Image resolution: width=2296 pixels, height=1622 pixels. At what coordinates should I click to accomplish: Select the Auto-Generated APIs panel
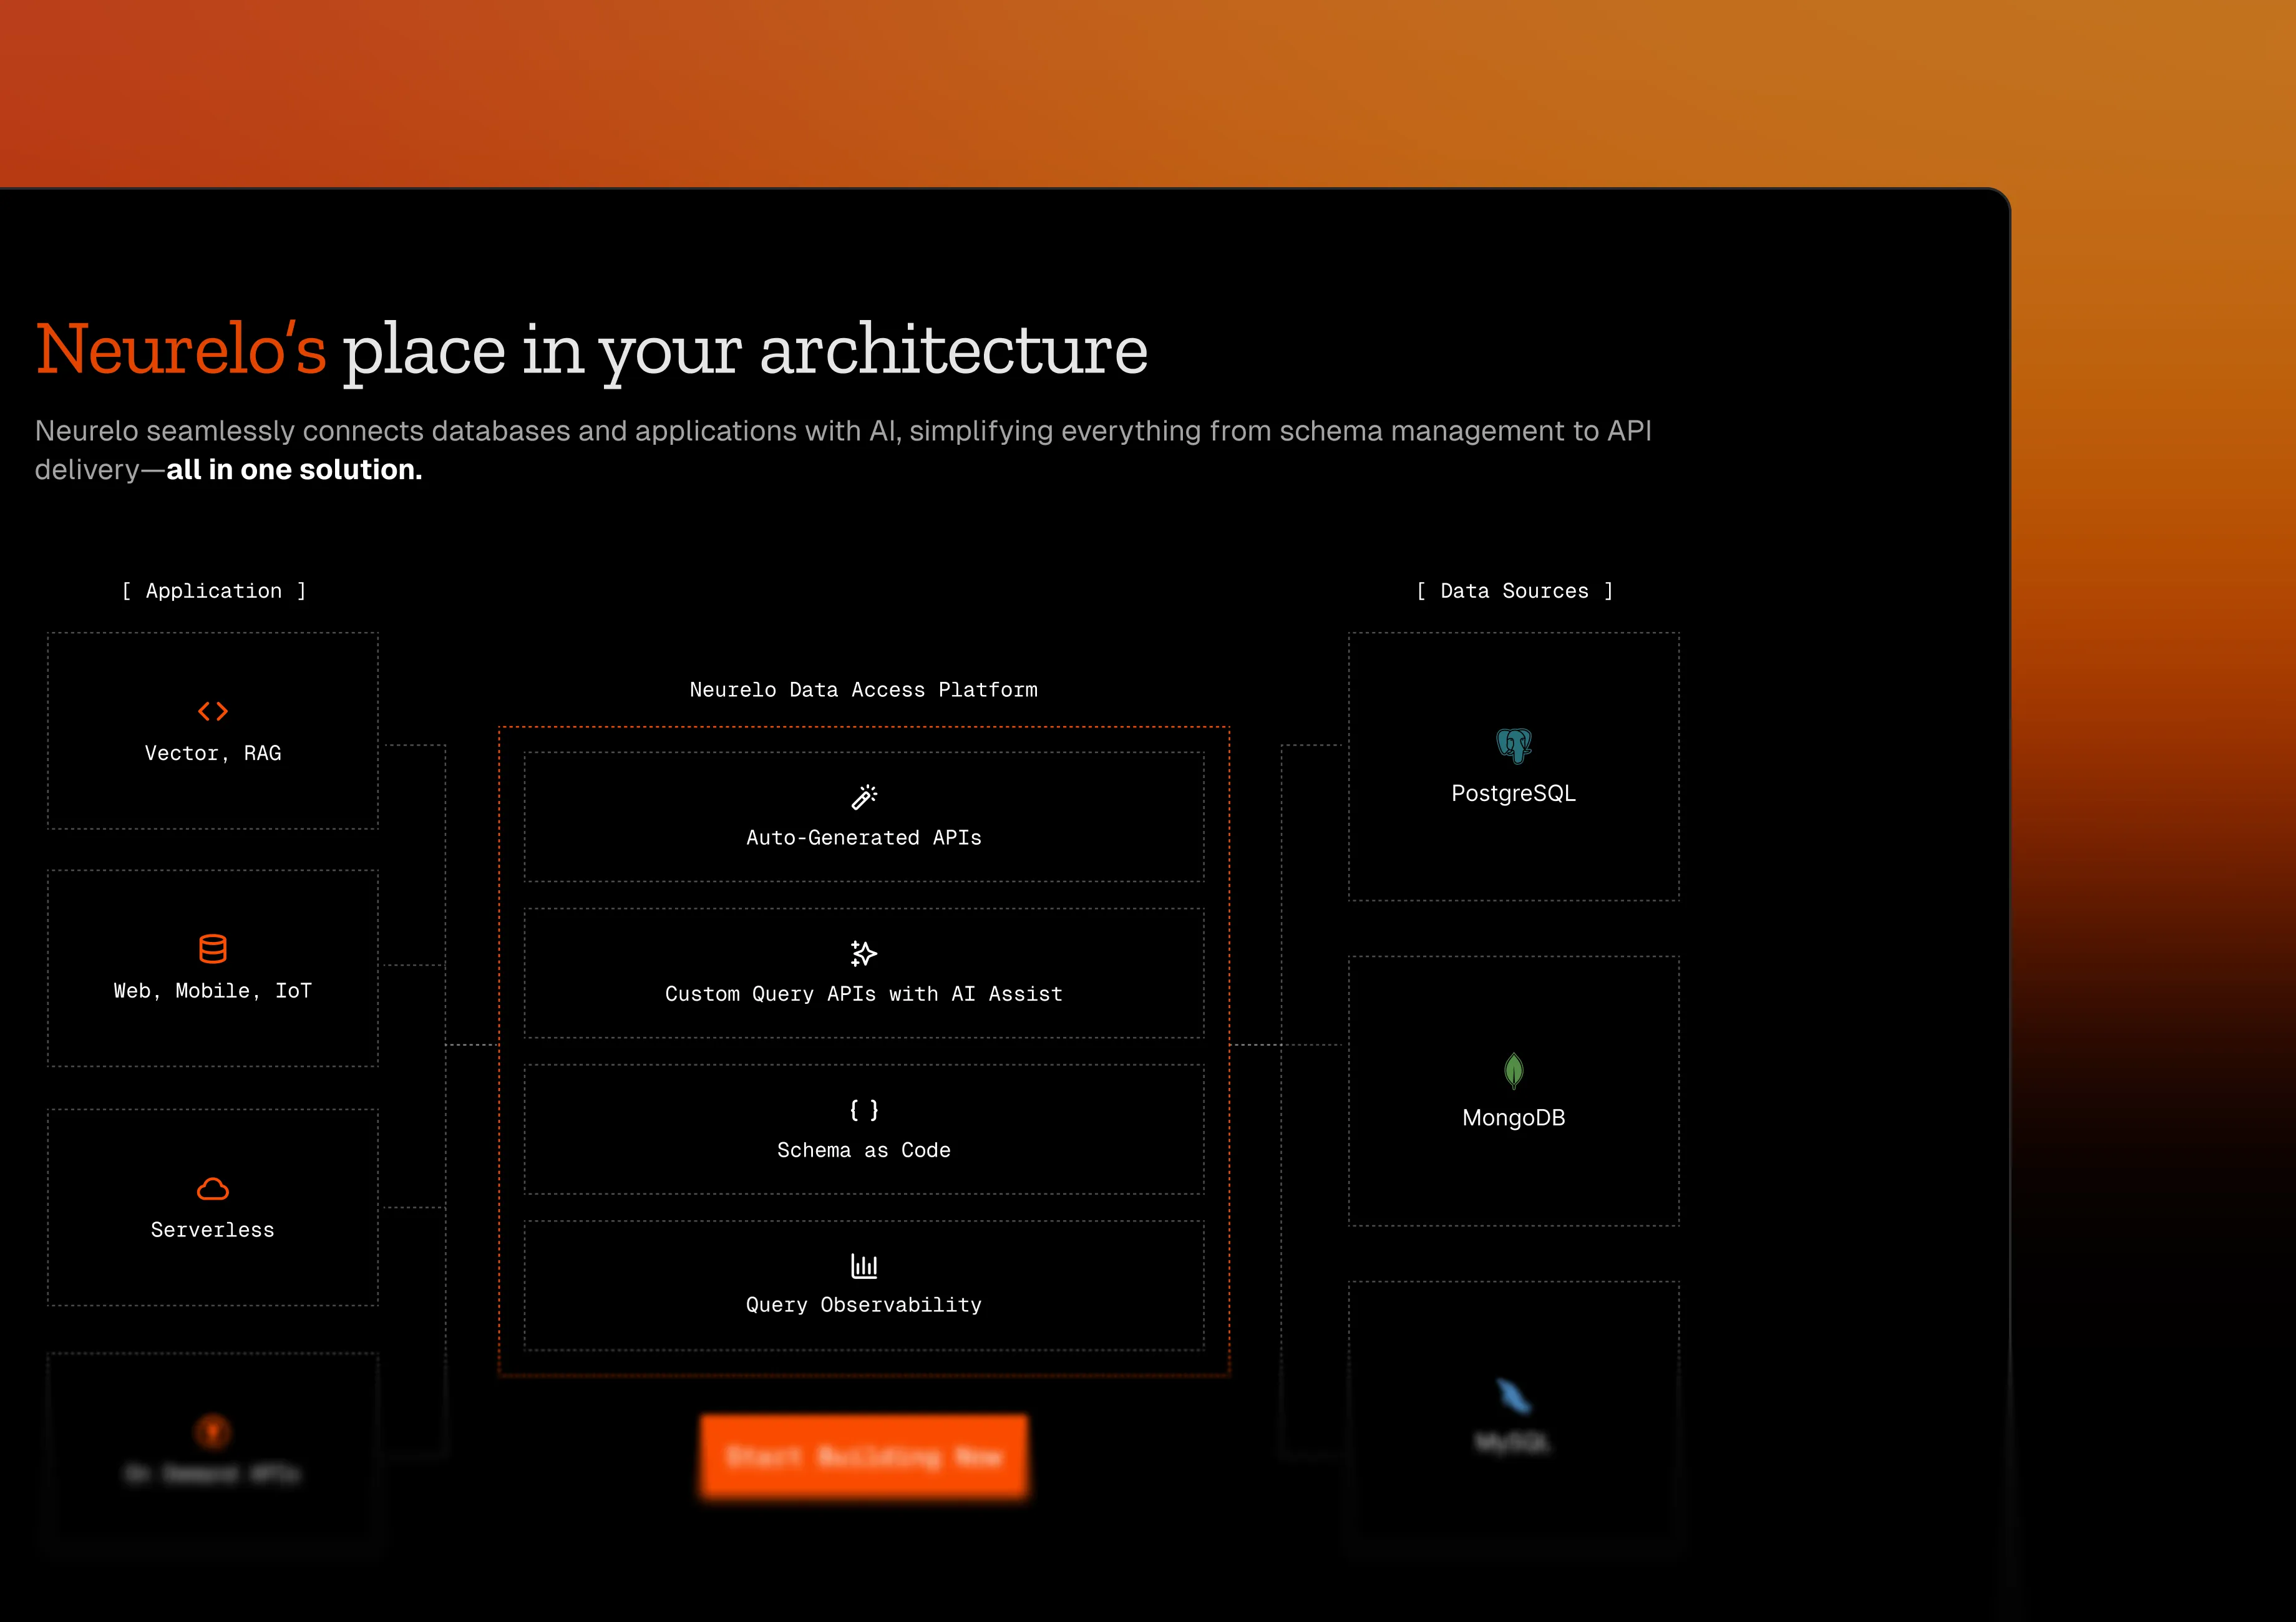click(863, 817)
